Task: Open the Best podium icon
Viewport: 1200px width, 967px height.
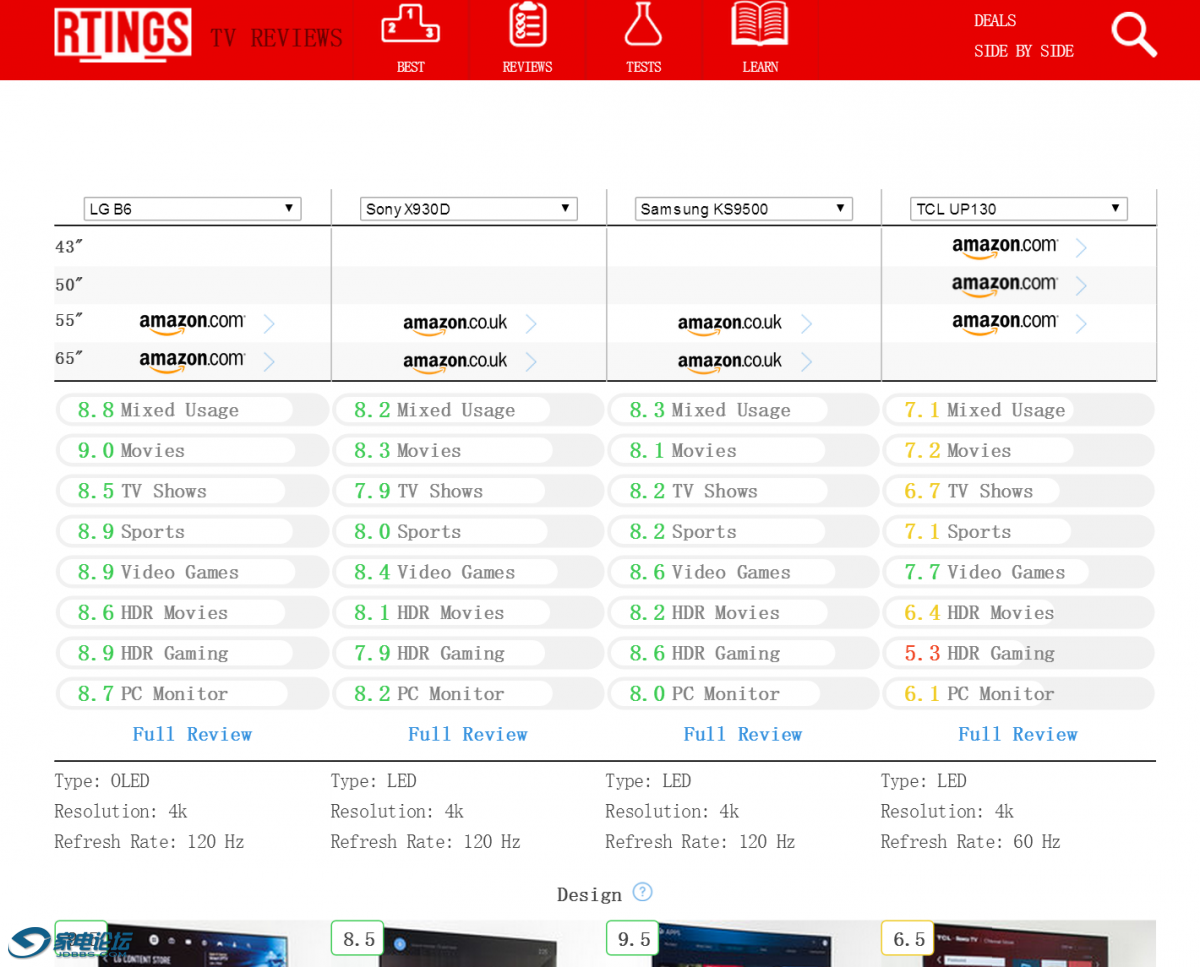Action: click(x=410, y=27)
